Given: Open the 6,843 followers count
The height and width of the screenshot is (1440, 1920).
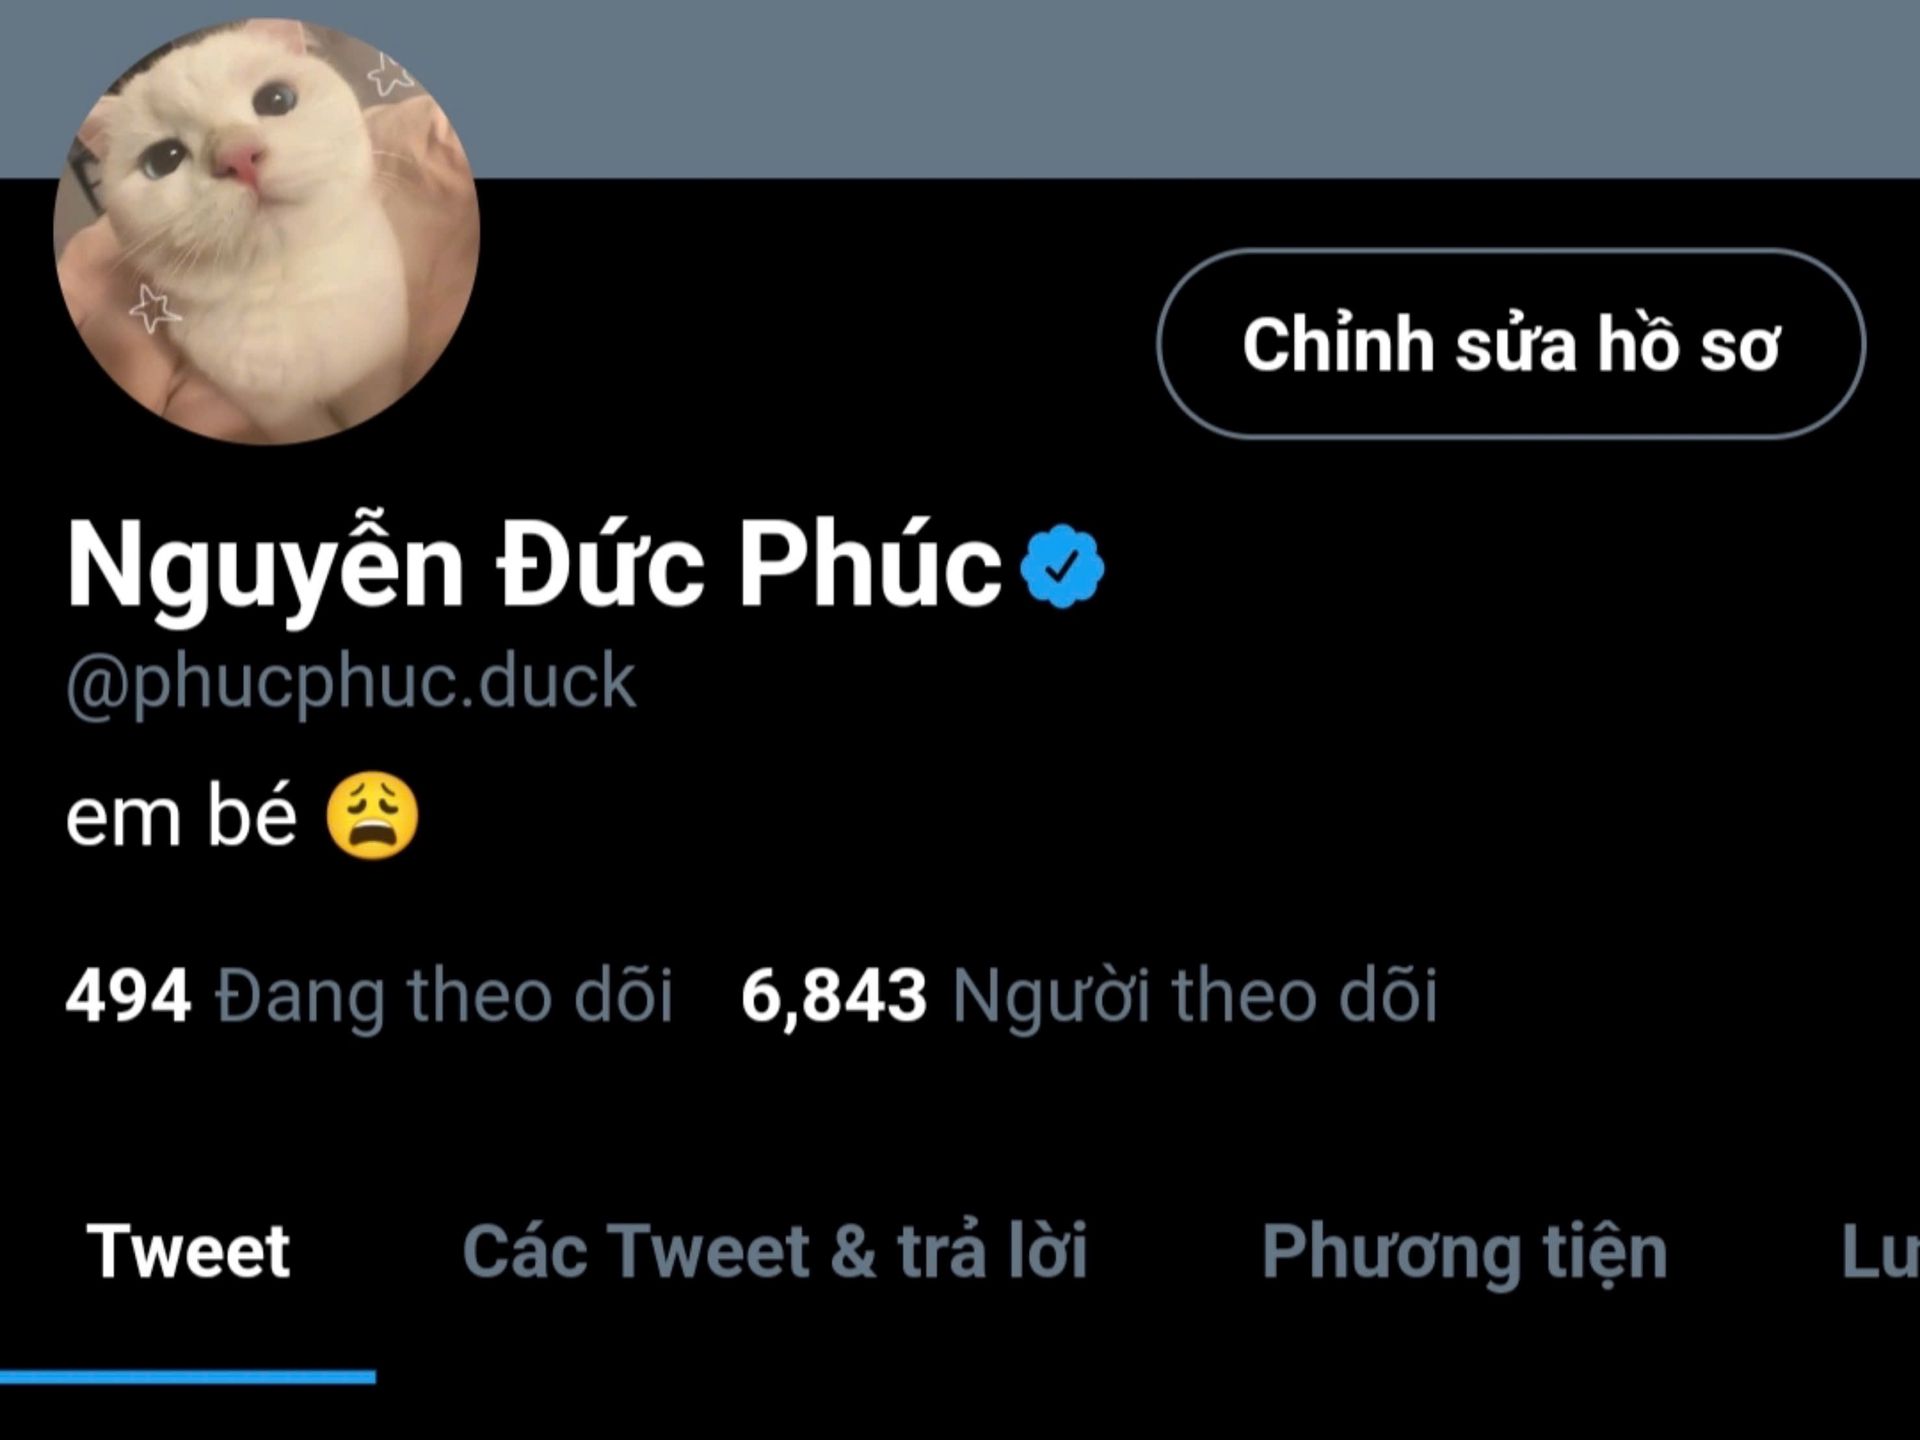Looking at the screenshot, I should click(x=834, y=996).
